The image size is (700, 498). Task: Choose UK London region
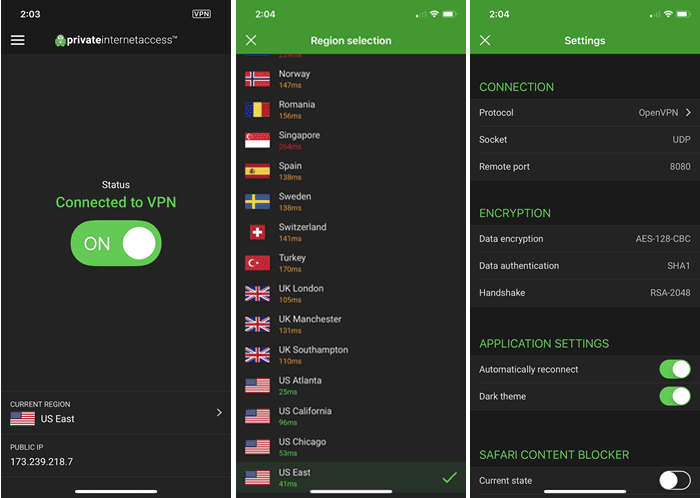[351, 294]
